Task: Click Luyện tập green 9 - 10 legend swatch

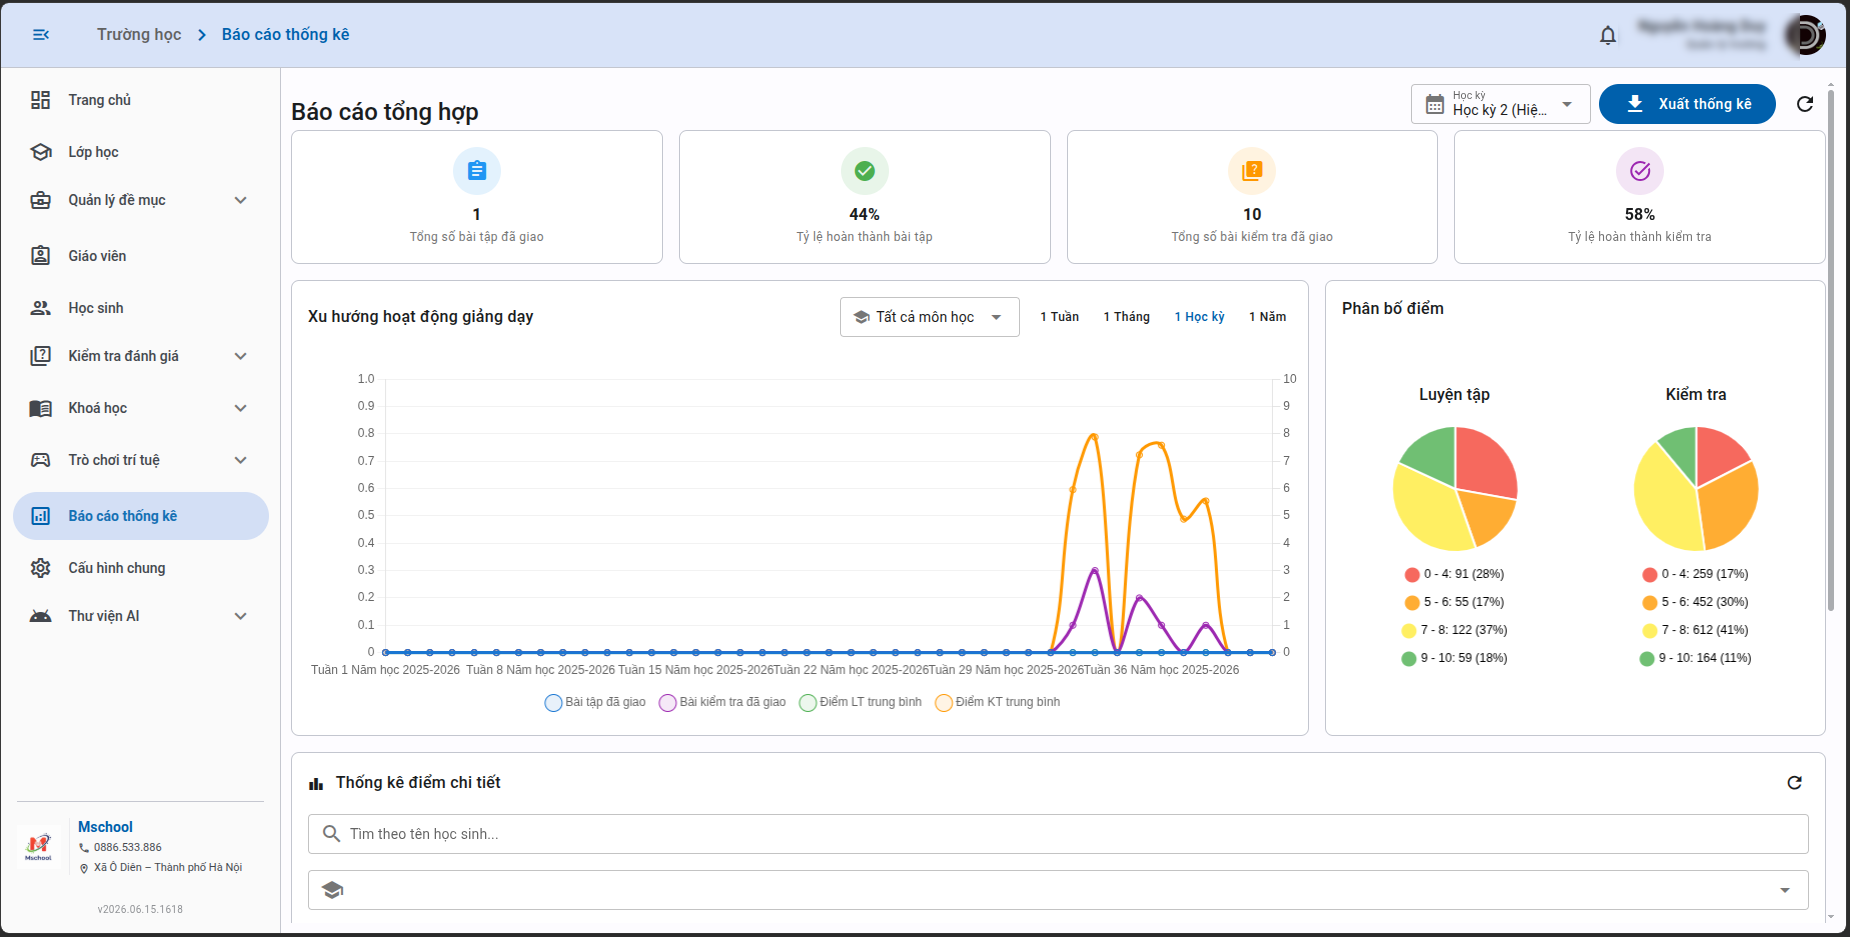Action: [1409, 659]
